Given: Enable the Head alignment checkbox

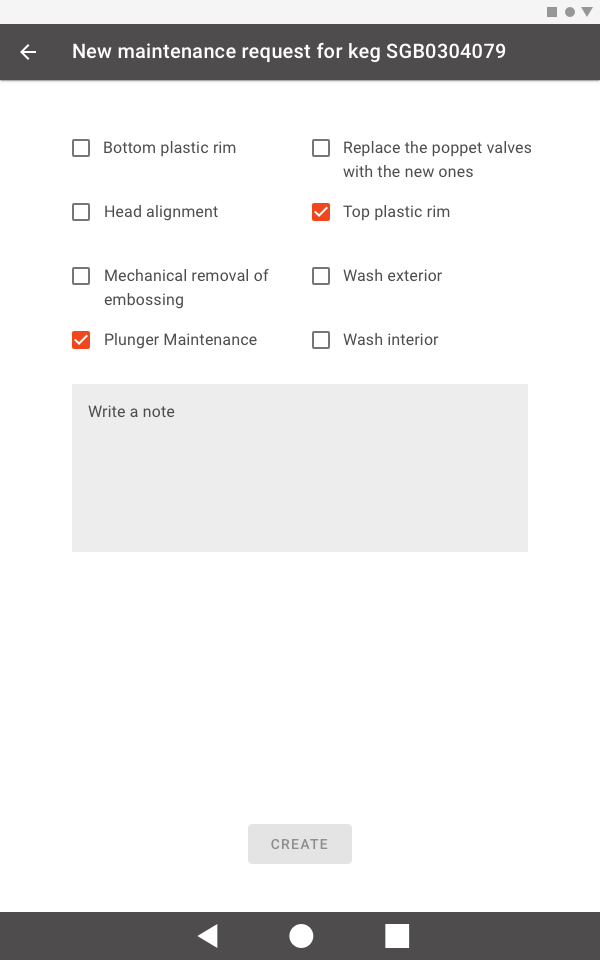Looking at the screenshot, I should tap(81, 212).
